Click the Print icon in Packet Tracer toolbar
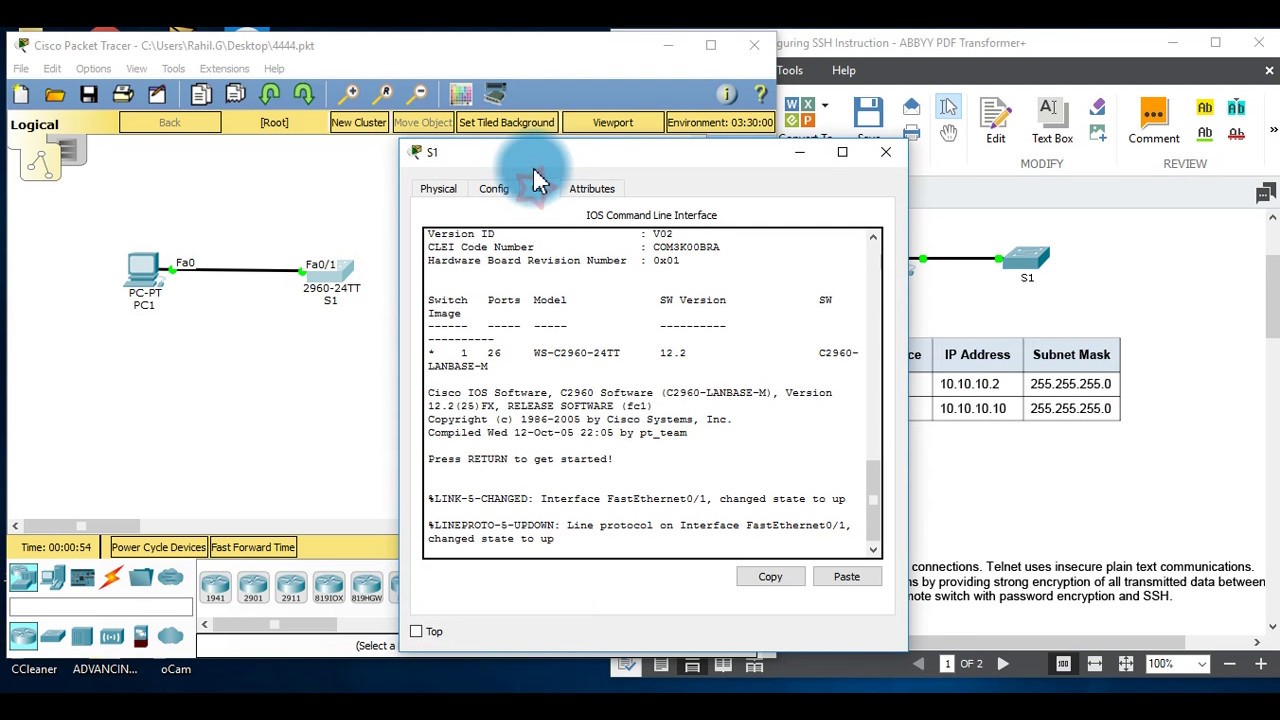1280x720 pixels. click(123, 94)
